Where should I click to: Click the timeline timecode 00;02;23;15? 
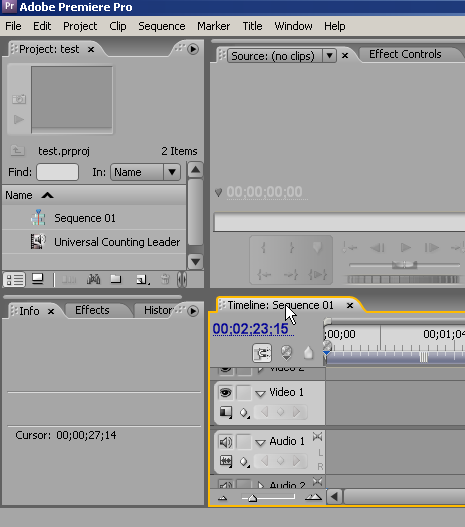[x=250, y=329]
